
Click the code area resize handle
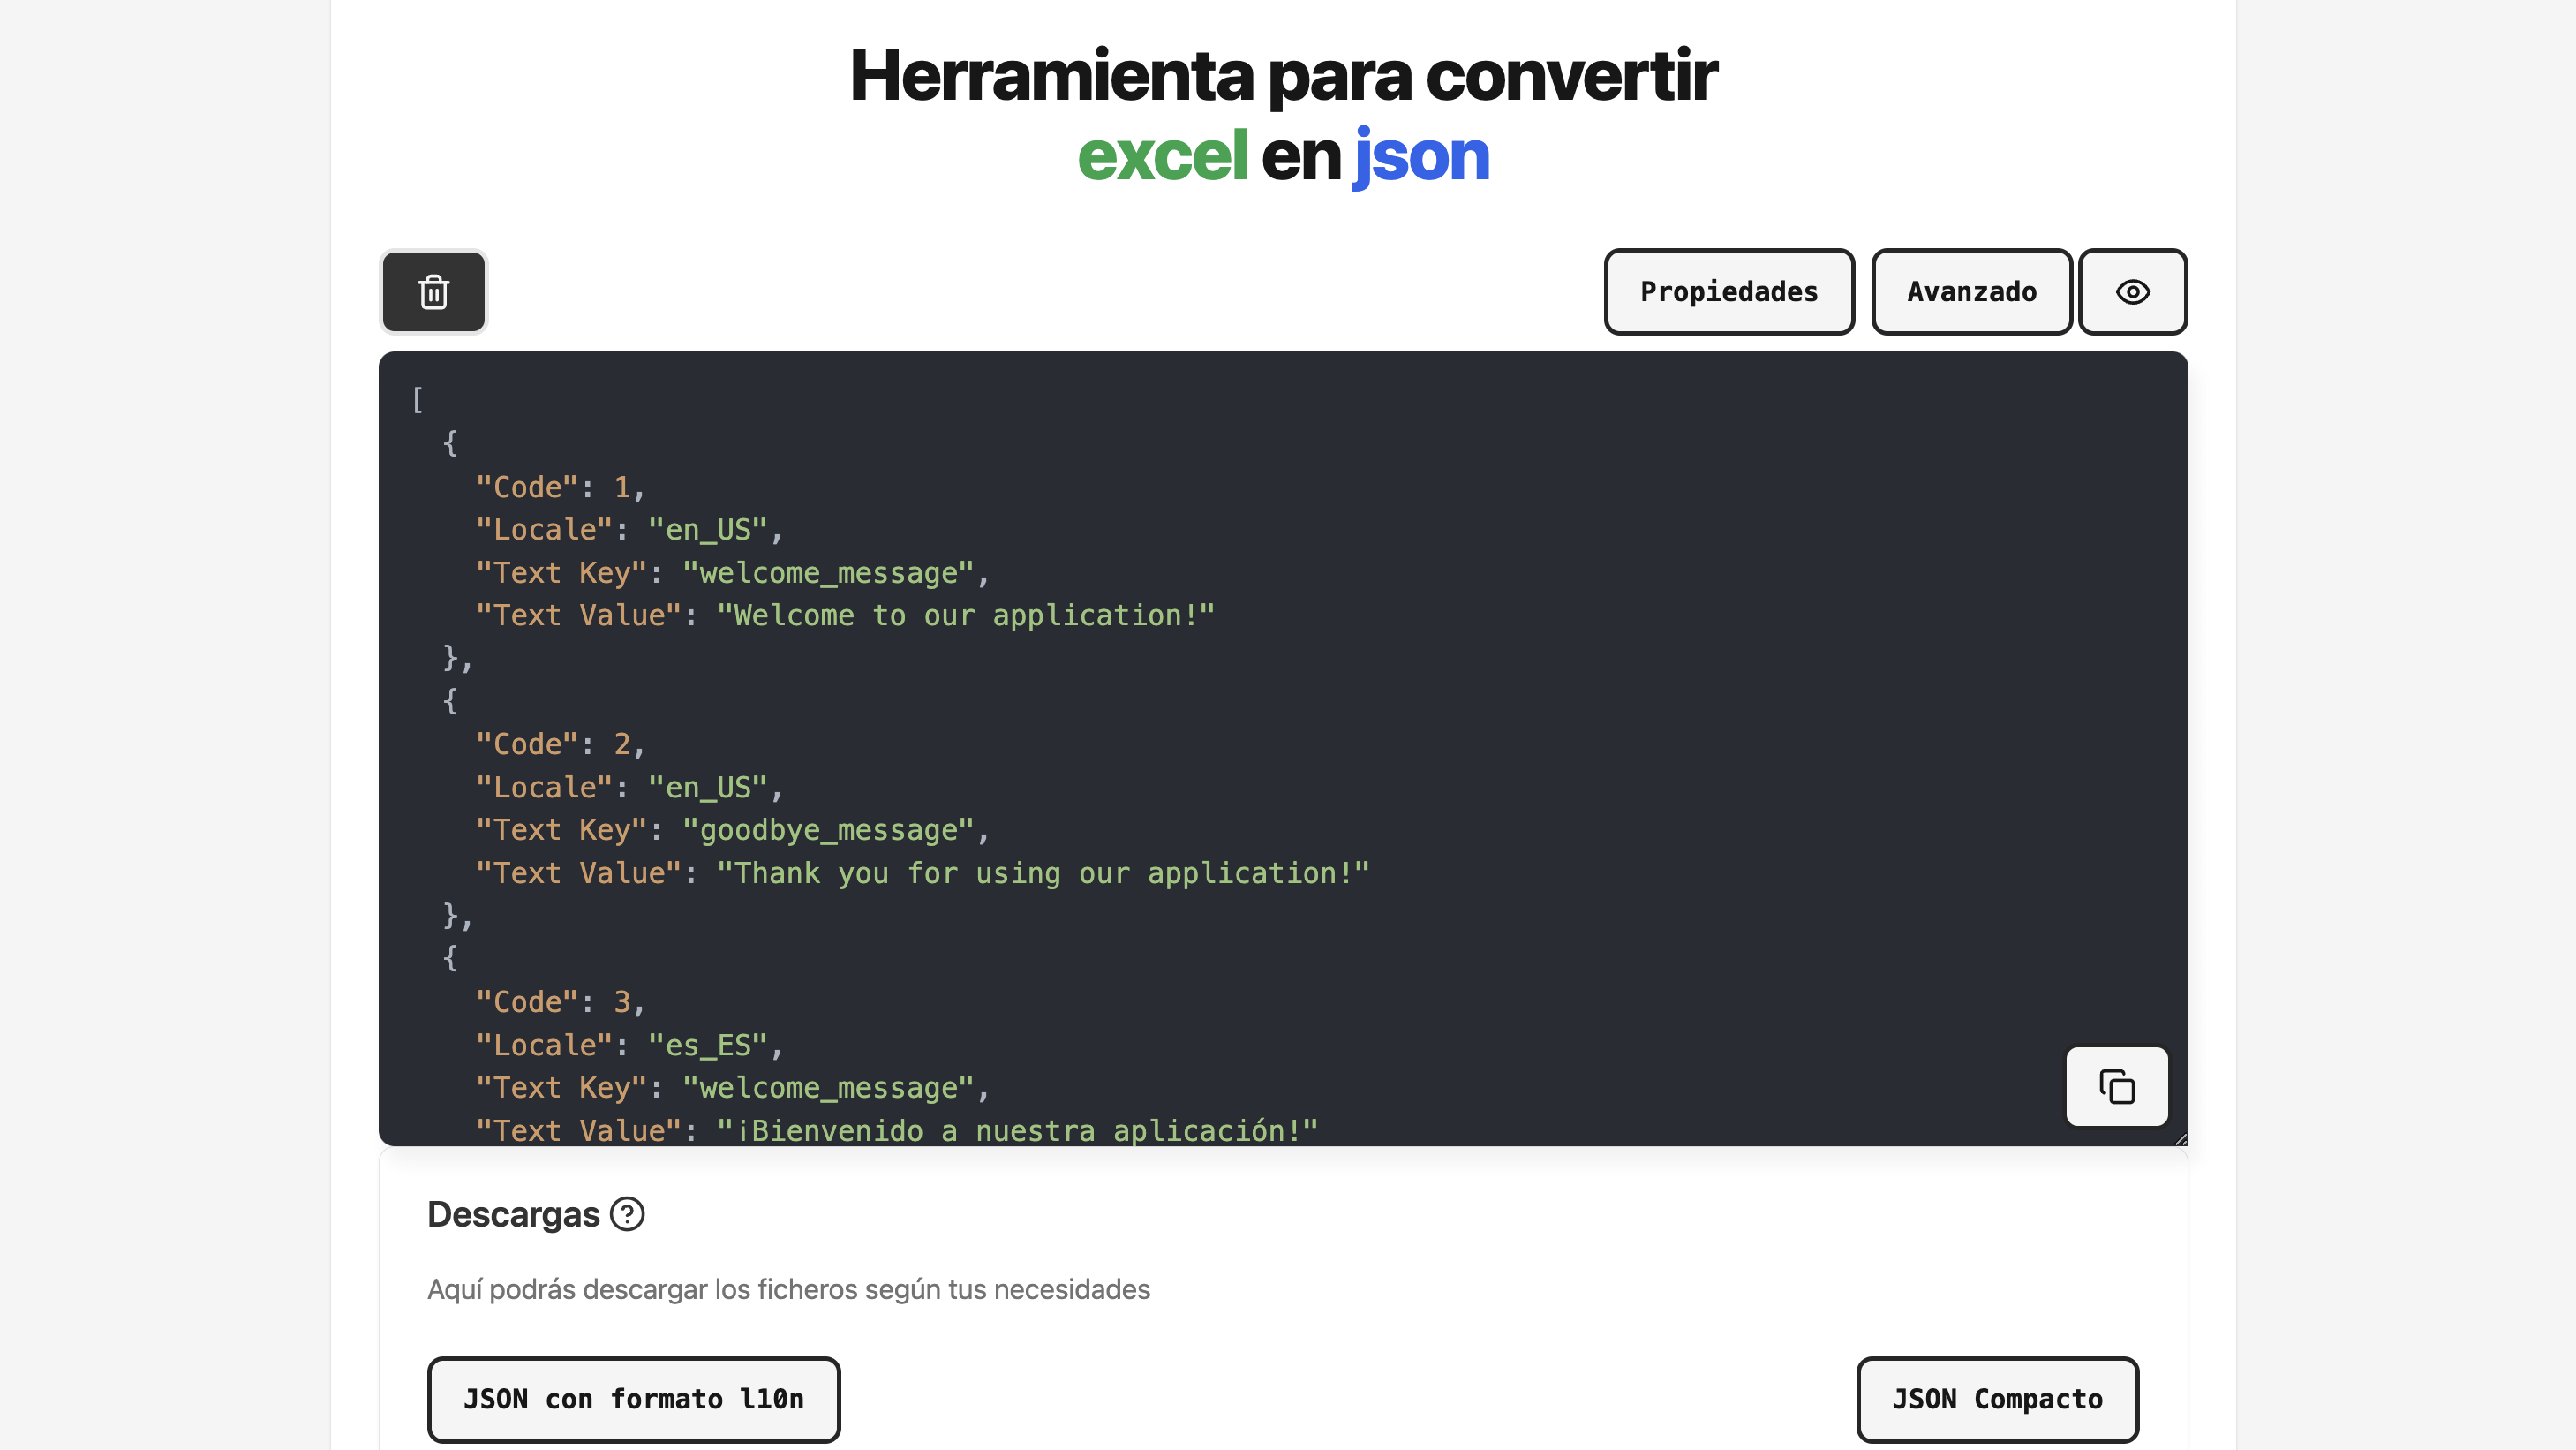(x=2180, y=1139)
